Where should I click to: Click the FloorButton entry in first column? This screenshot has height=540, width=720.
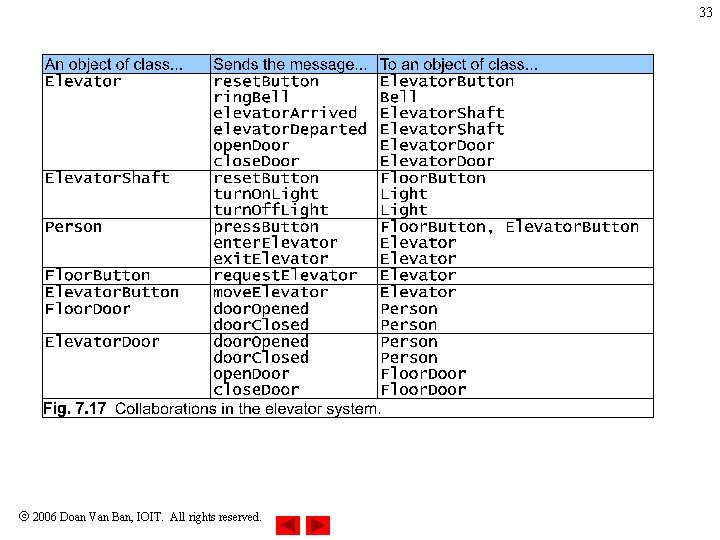click(97, 276)
